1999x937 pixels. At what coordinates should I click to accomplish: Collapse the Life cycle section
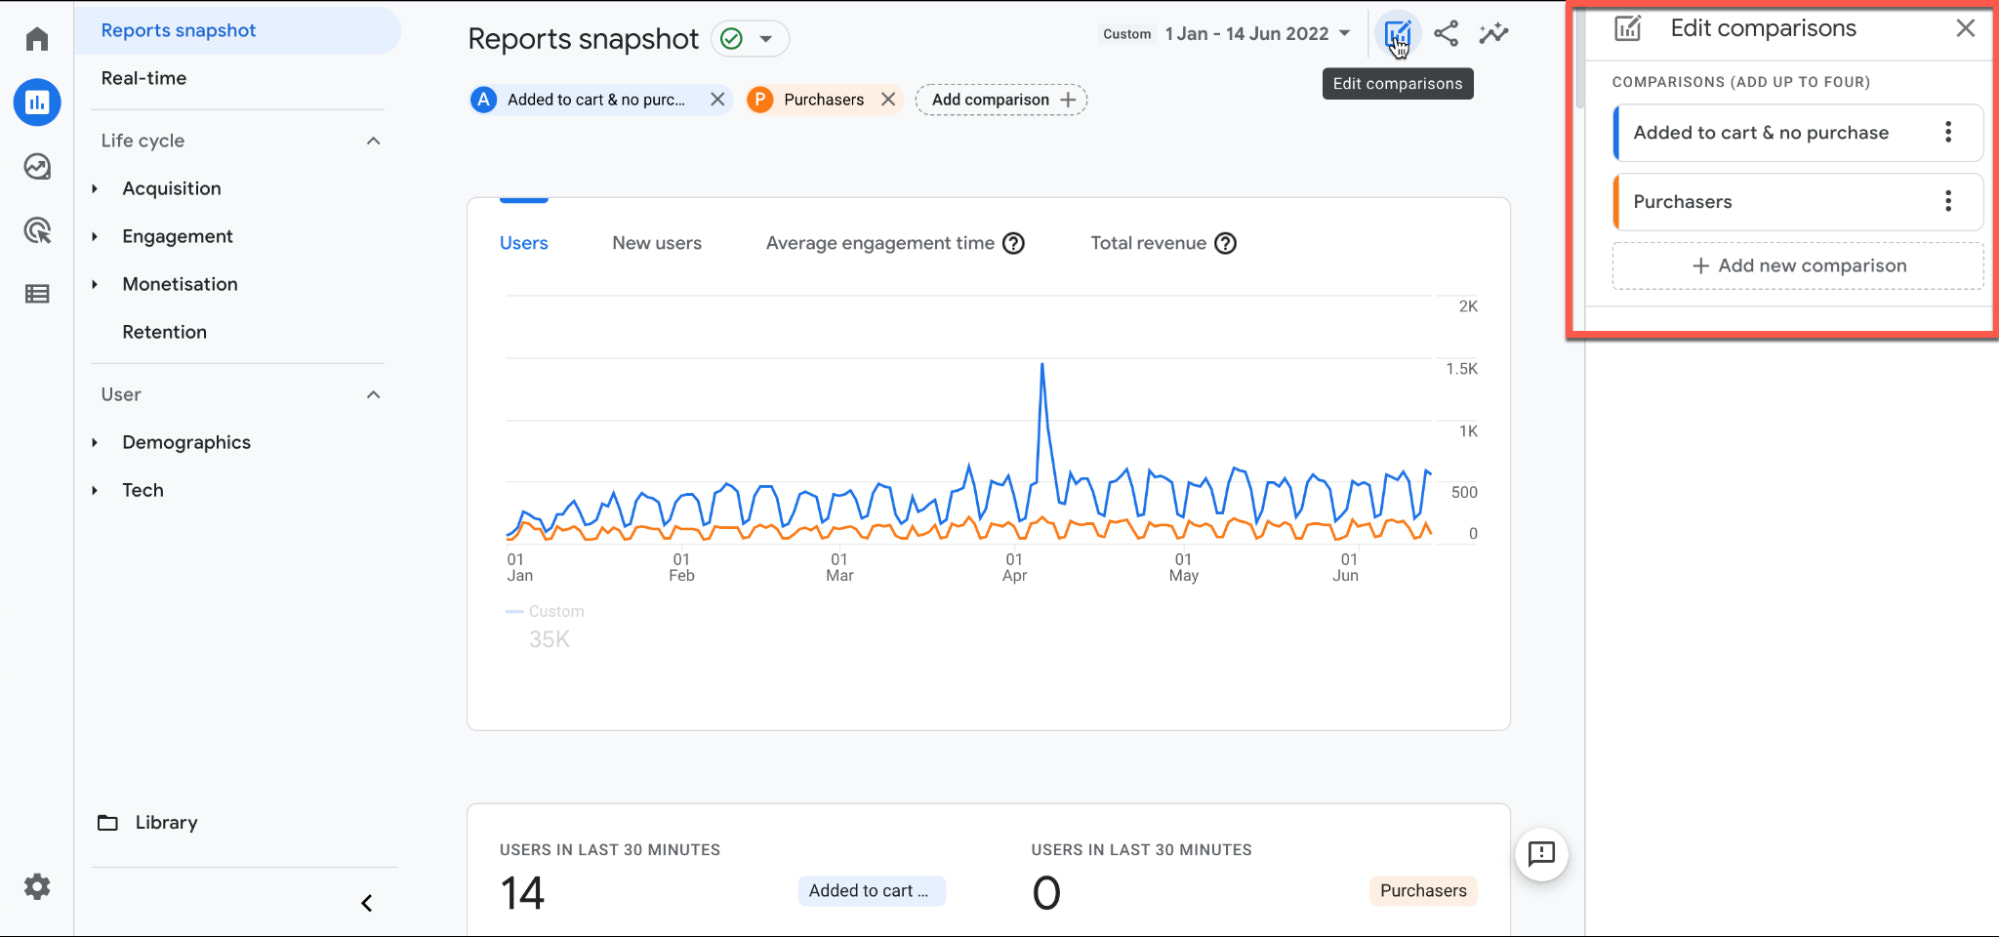[373, 140]
